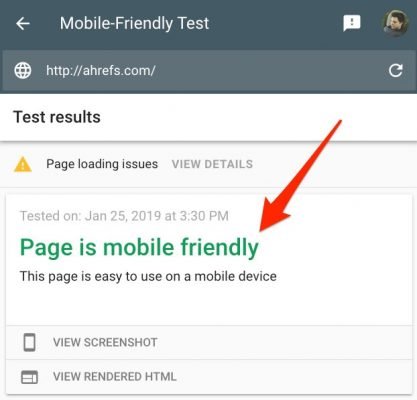Open View Details for page loading issues
This screenshot has height=400, width=417.
coord(212,164)
